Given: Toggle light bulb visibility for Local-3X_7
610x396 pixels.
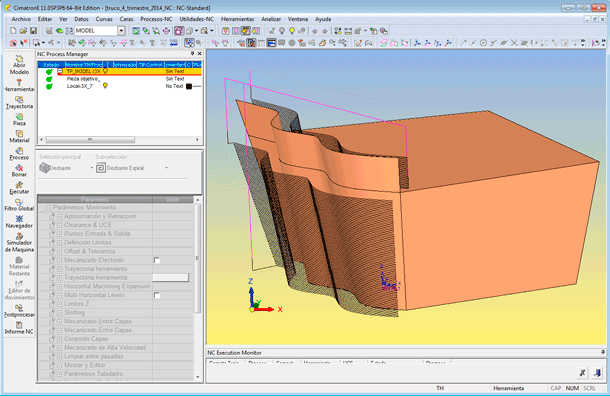Looking at the screenshot, I should tap(105, 86).
